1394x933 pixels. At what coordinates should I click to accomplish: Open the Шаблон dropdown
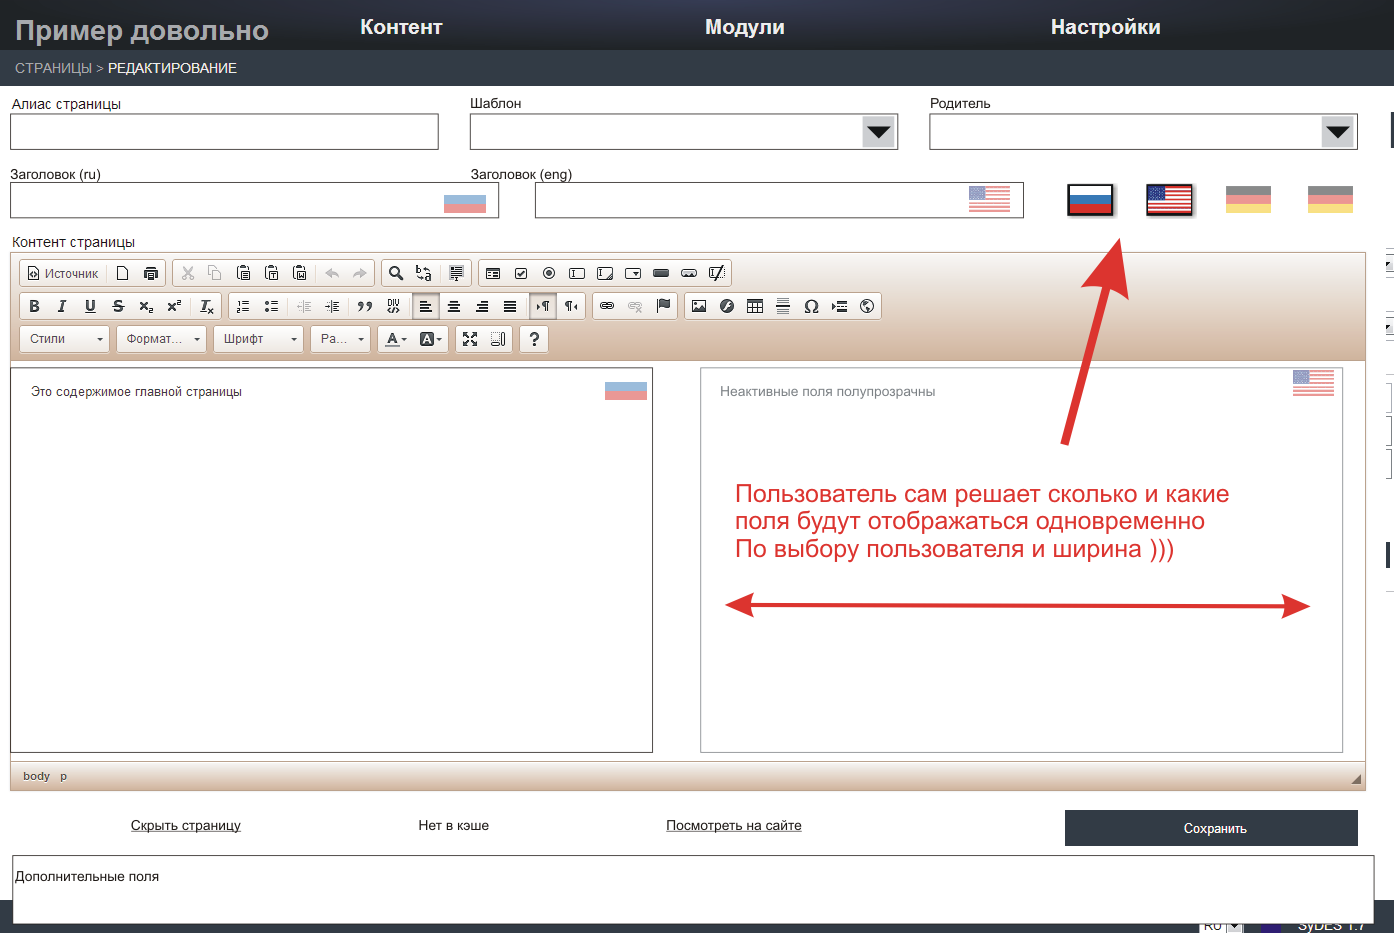point(878,132)
